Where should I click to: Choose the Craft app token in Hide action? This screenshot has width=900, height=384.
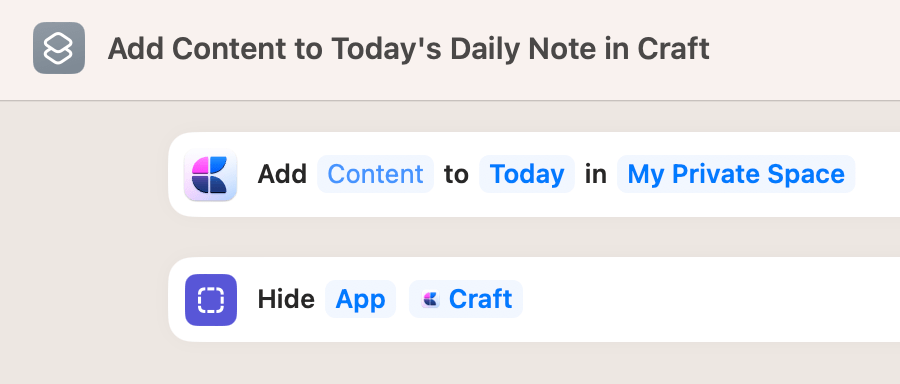(465, 299)
